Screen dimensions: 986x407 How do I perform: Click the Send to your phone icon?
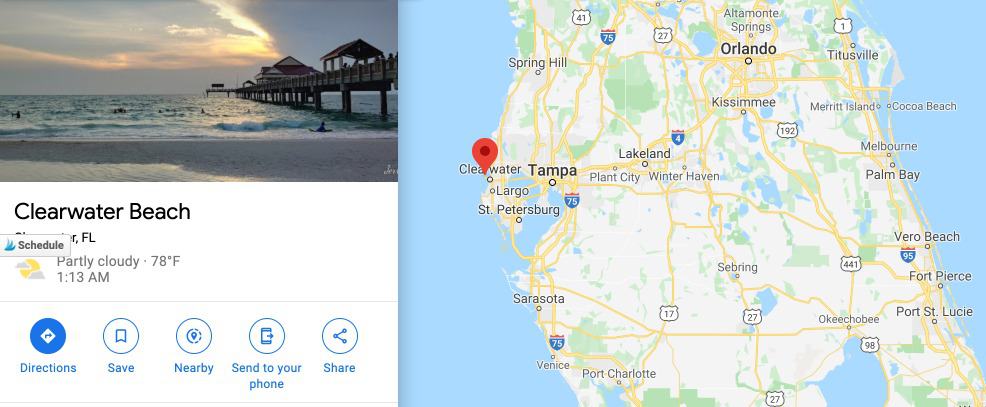pos(267,336)
